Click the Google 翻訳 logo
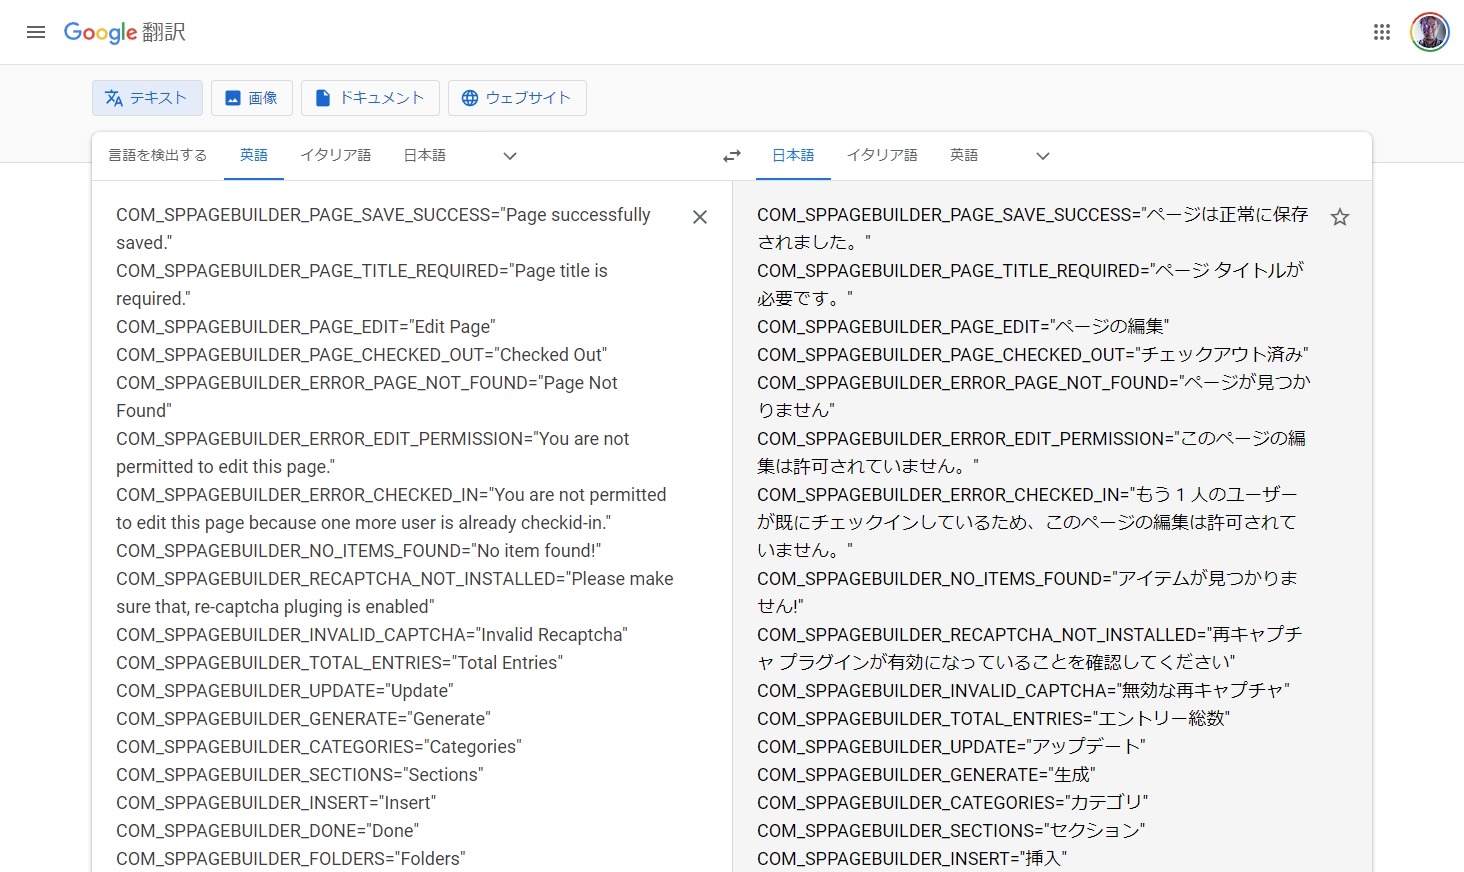1464x872 pixels. [125, 32]
